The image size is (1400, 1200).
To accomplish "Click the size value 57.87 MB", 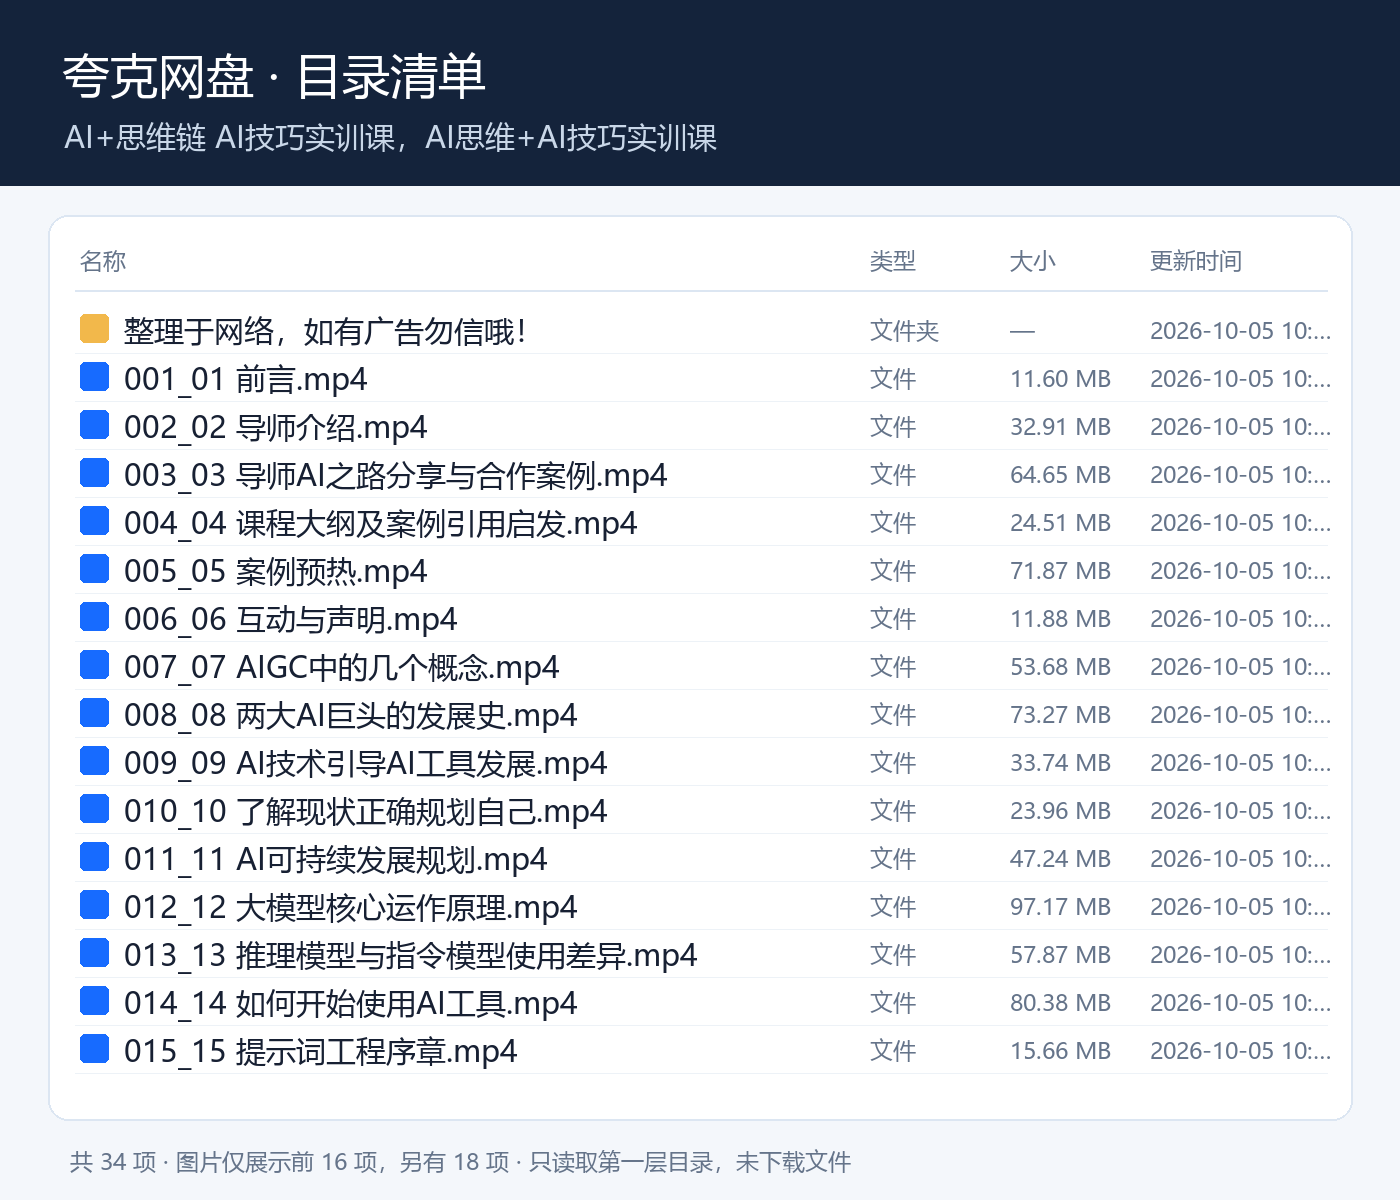I will click(1061, 955).
